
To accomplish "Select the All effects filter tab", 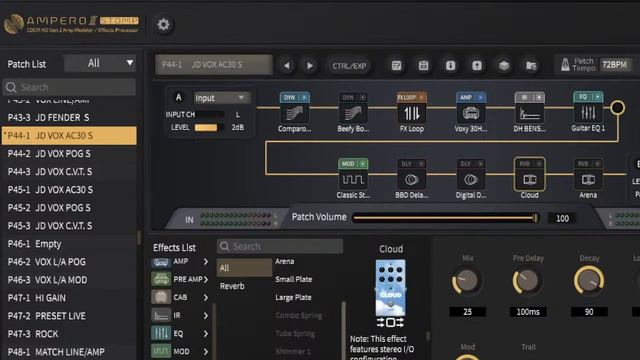I will point(244,268).
